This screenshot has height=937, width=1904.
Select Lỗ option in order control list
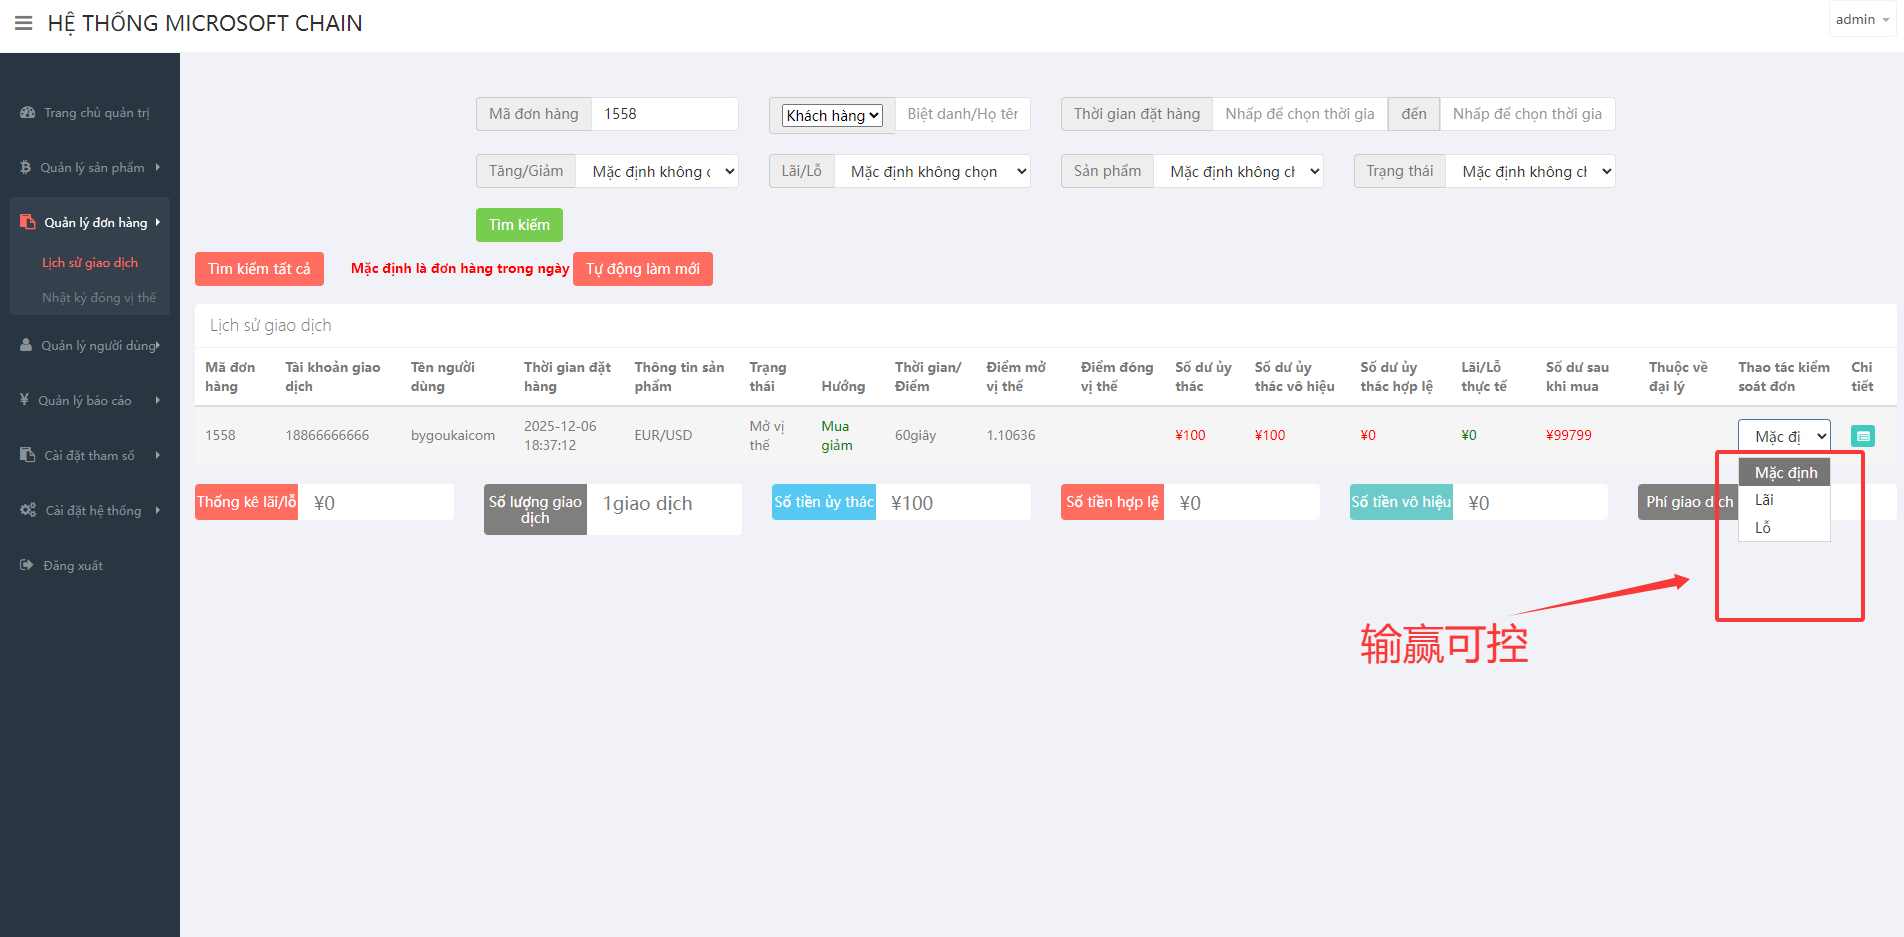1763,528
